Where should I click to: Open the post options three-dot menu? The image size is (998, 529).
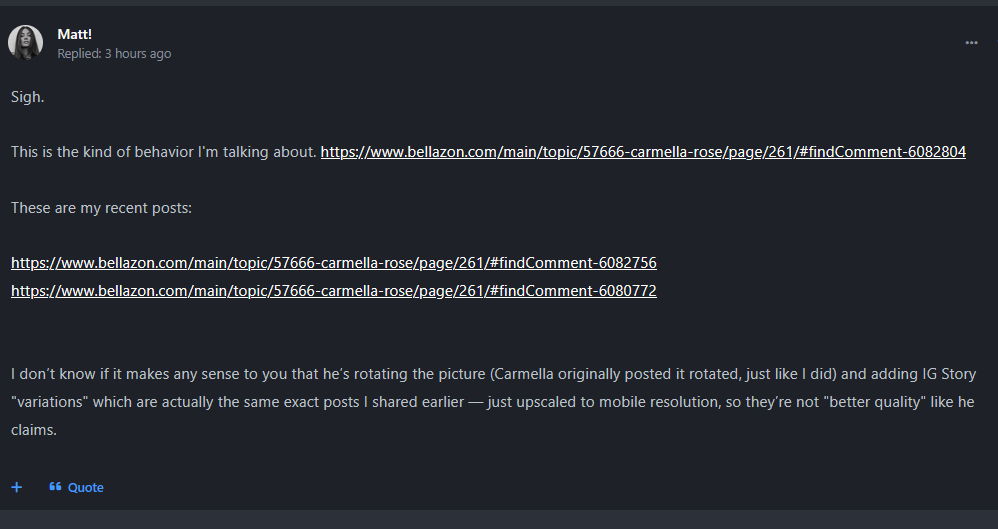pos(971,43)
